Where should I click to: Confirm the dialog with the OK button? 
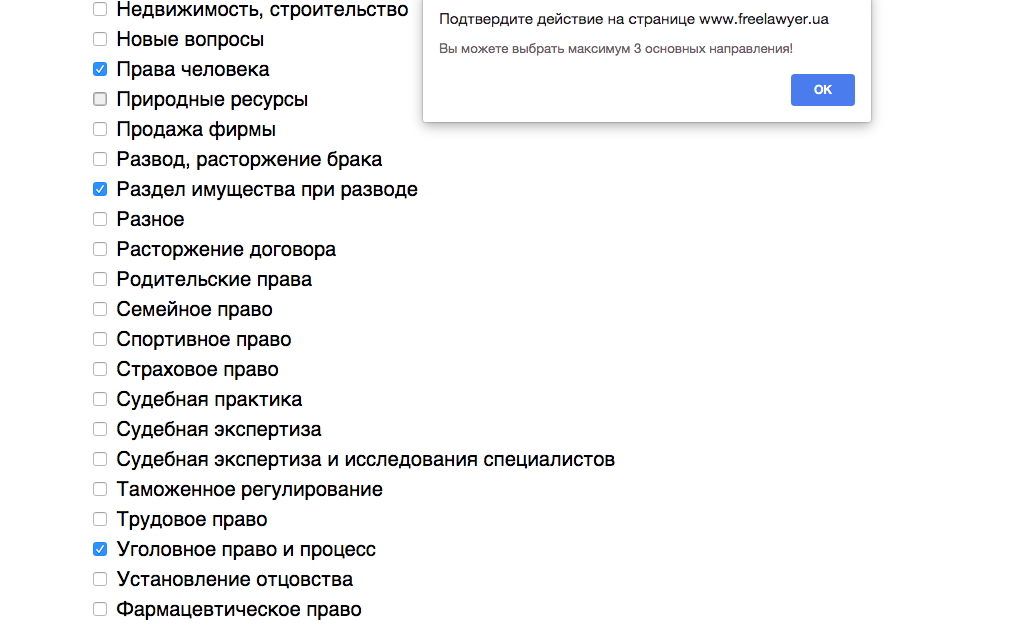(x=822, y=90)
